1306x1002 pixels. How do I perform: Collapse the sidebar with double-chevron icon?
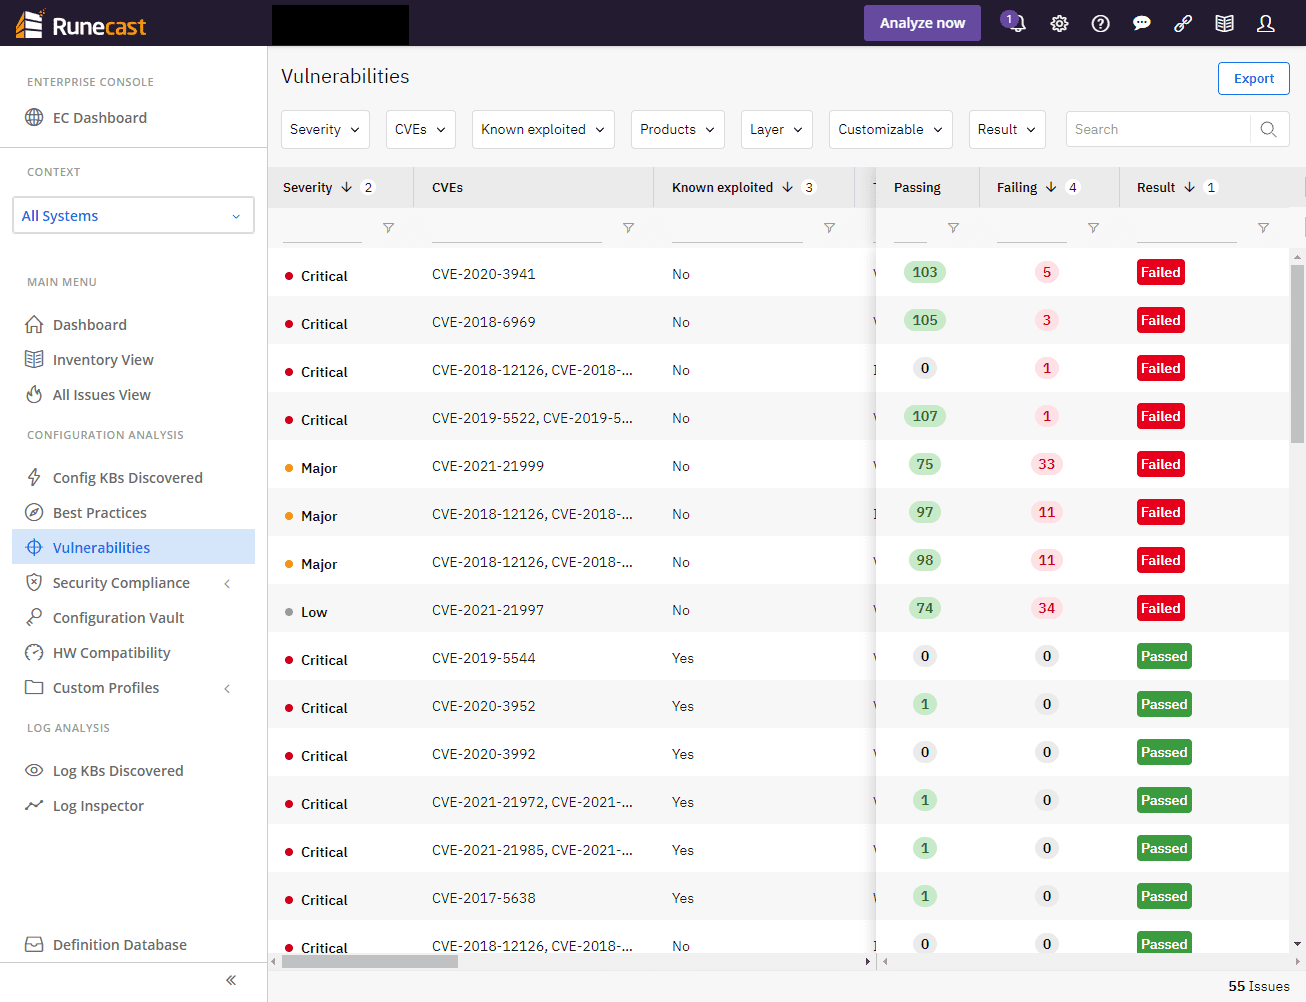[x=231, y=980]
